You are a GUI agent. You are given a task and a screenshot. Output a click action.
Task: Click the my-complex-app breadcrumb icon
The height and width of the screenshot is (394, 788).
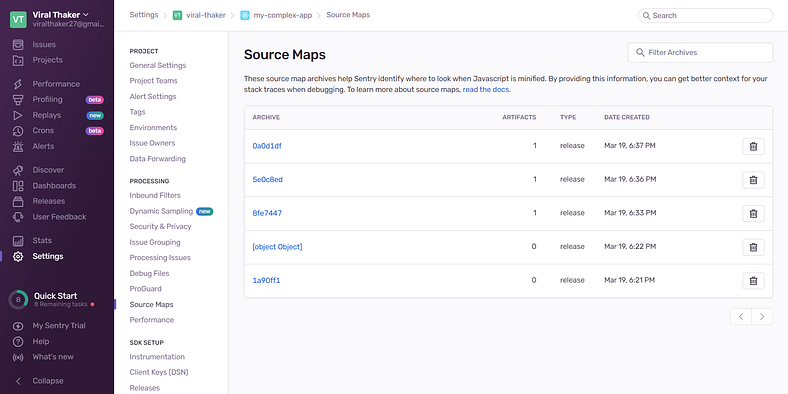[245, 16]
